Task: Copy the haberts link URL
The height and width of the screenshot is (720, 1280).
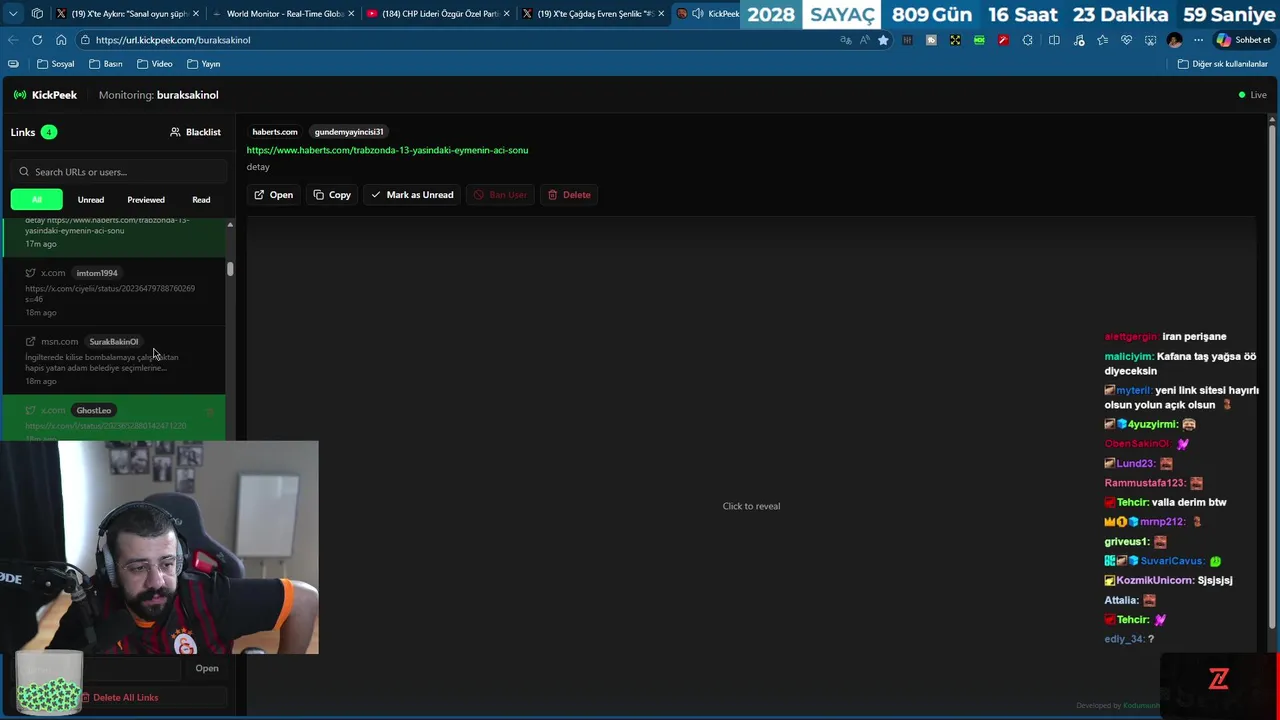Action: [332, 195]
